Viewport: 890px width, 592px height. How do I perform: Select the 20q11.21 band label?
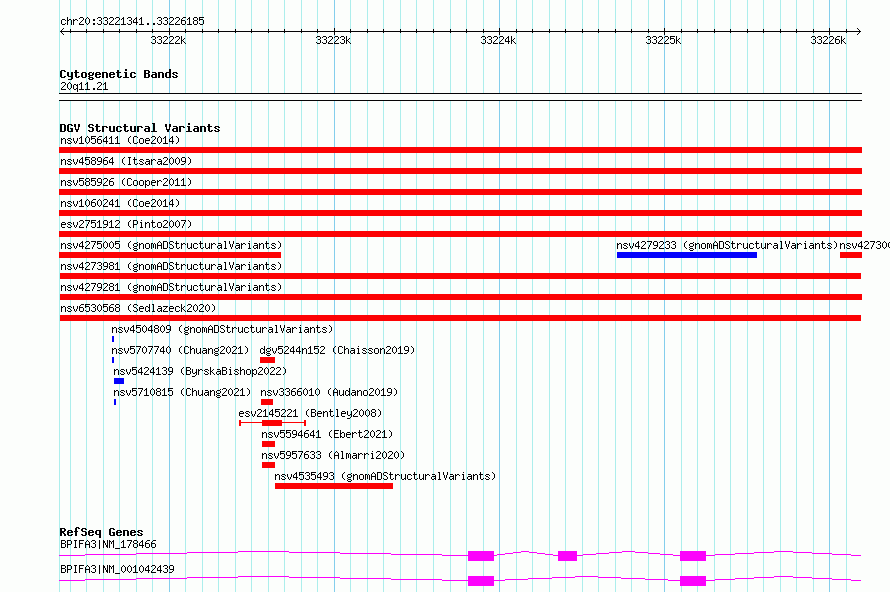[x=84, y=87]
